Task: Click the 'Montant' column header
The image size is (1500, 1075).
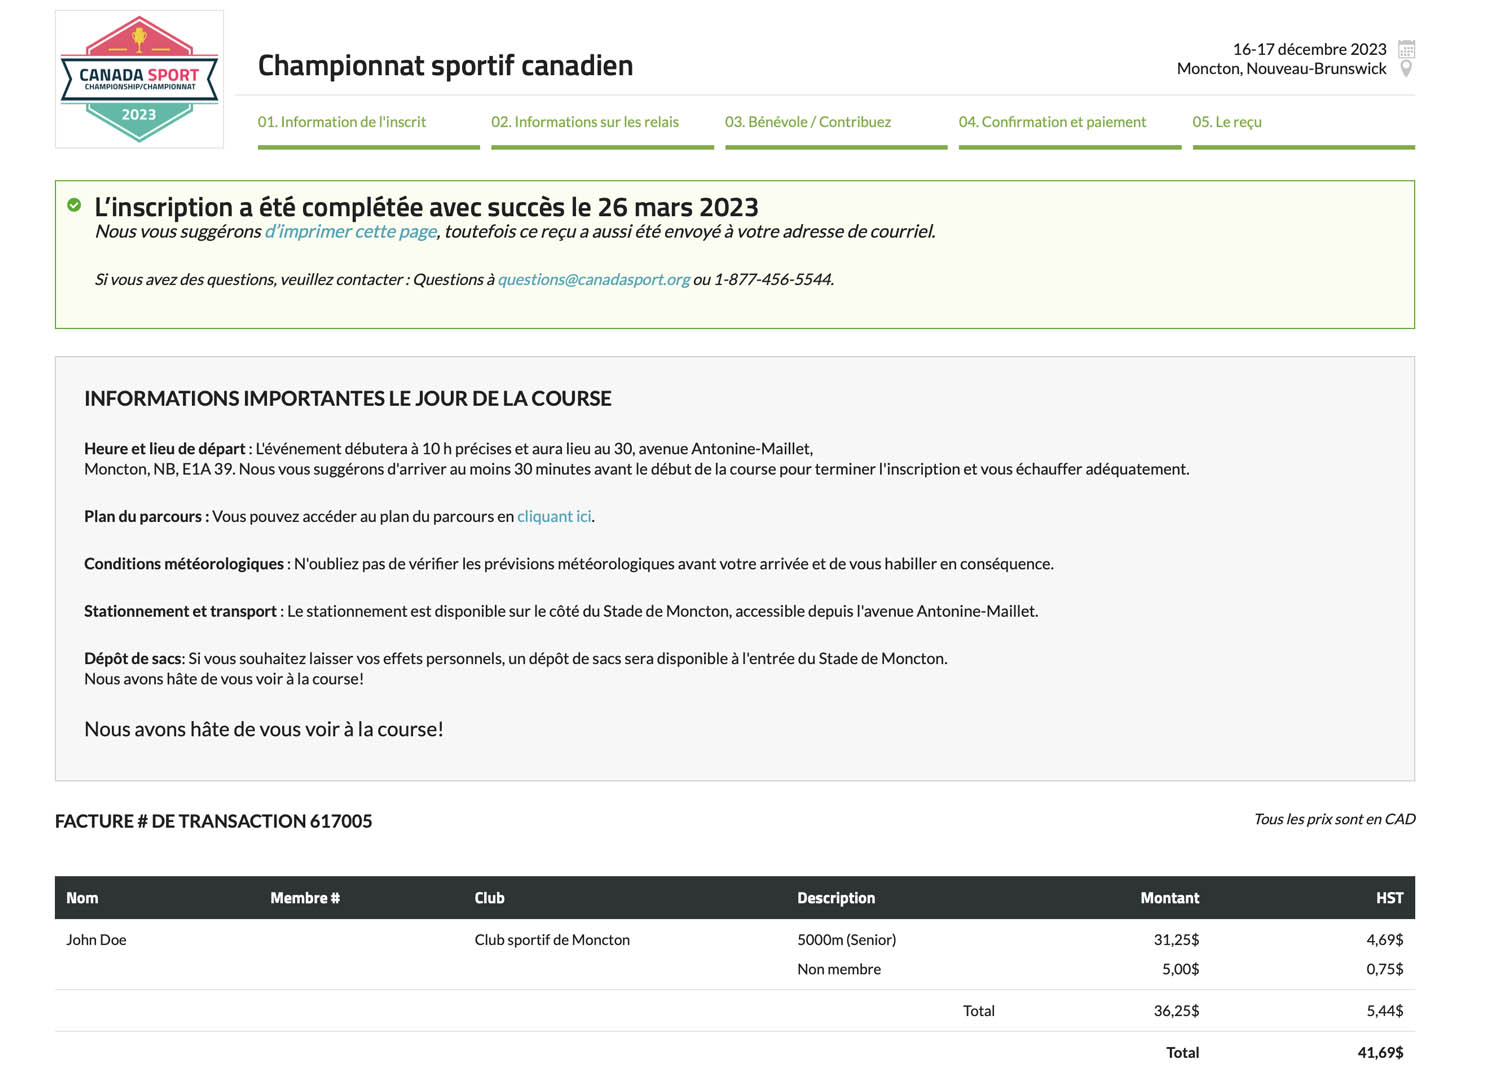Action: (x=1169, y=898)
